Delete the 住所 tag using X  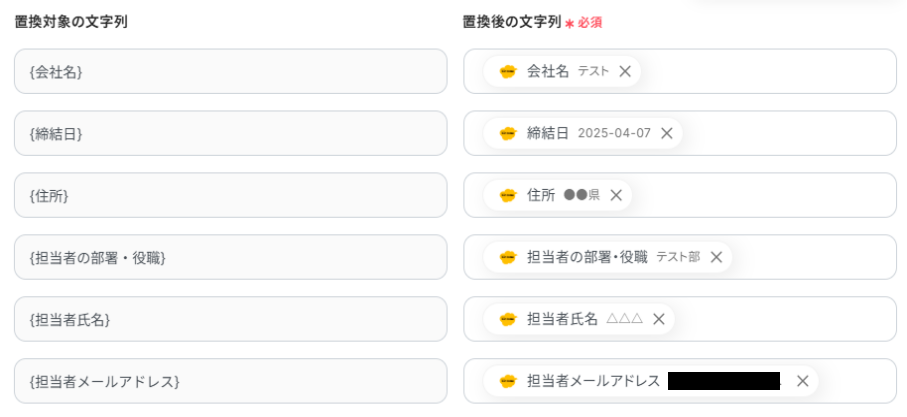(x=616, y=196)
